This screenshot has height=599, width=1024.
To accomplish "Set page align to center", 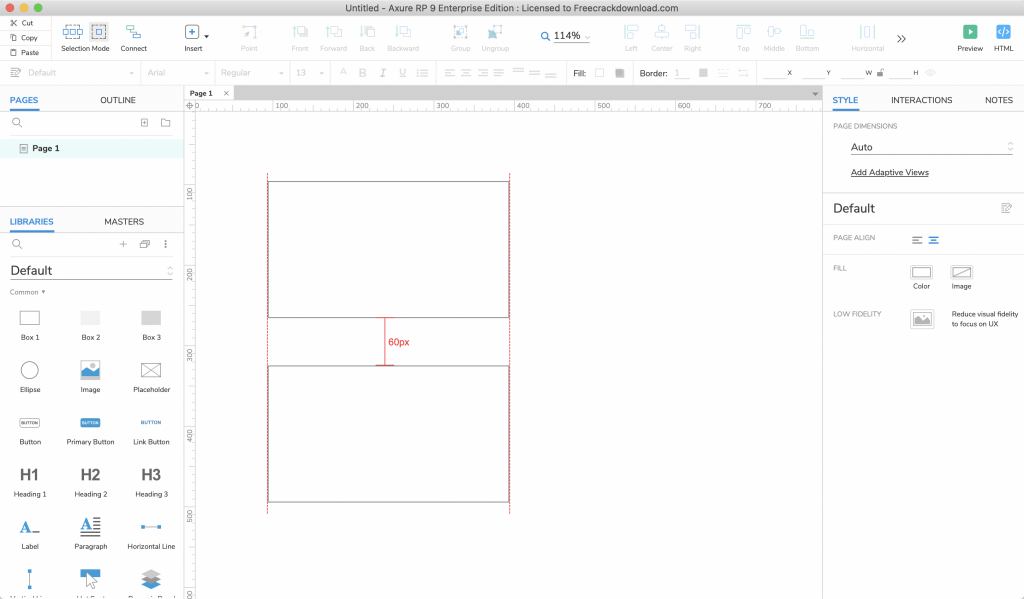I will coord(934,240).
